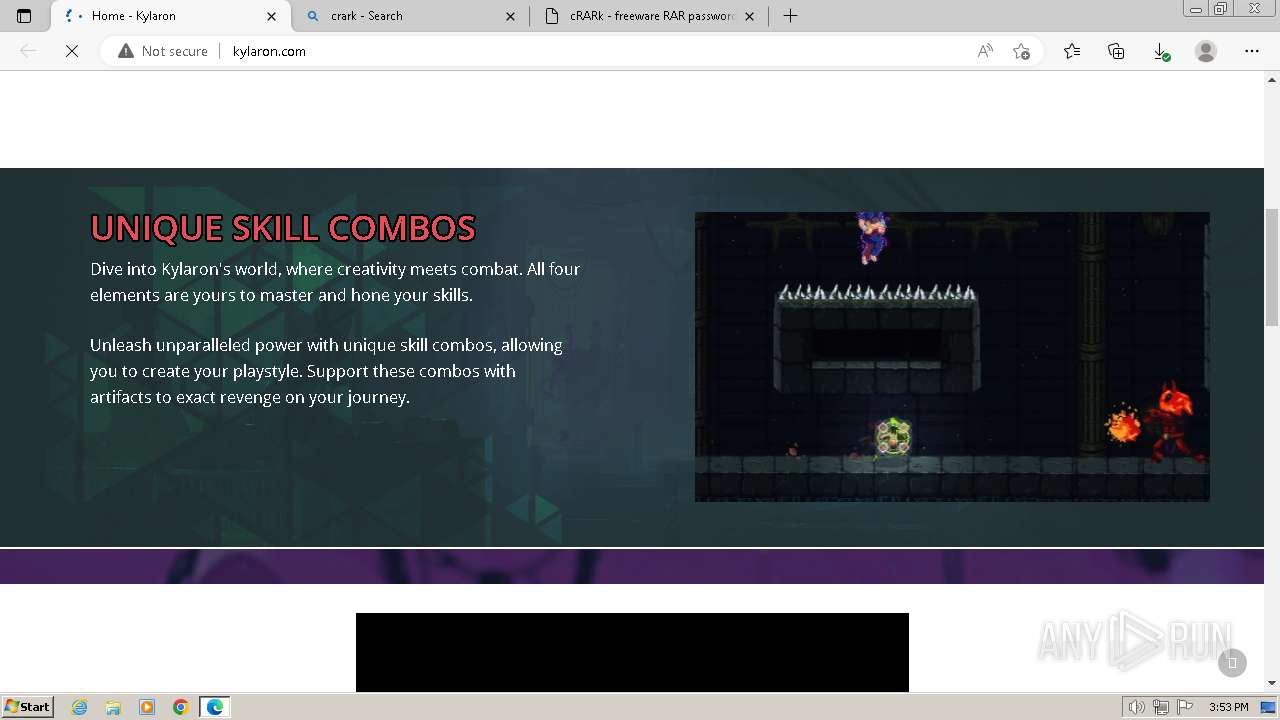The width and height of the screenshot is (1280, 720).
Task: Open the Action Center flag icon
Action: (x=1184, y=707)
